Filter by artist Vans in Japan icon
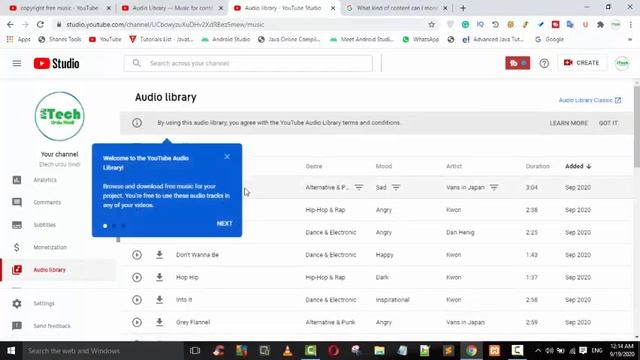This screenshot has height=360, width=640. coord(494,187)
